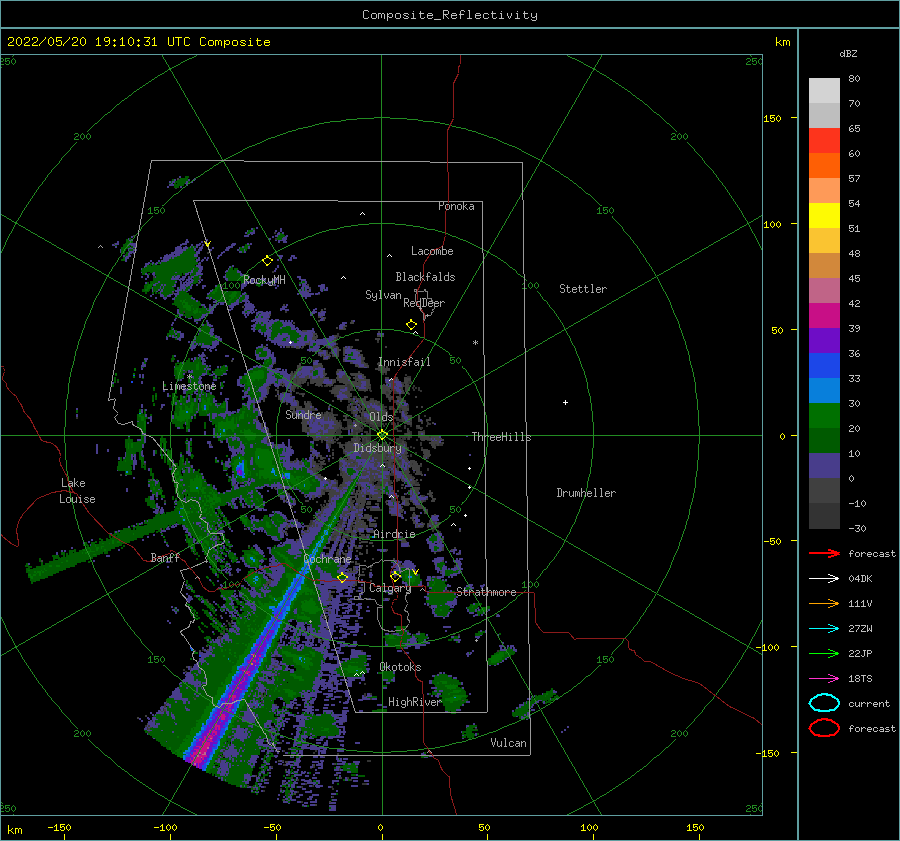Click the green 22JP arrow legend icon
The width and height of the screenshot is (900, 841).
[x=824, y=653]
